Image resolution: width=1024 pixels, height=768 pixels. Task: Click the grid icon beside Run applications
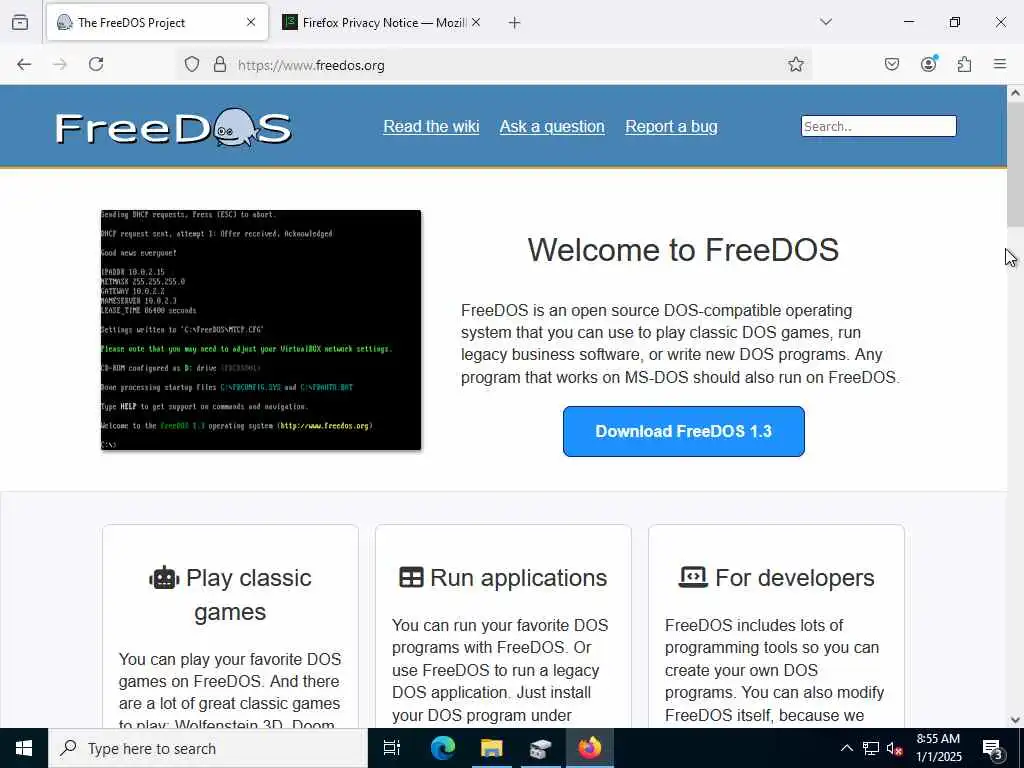point(411,578)
